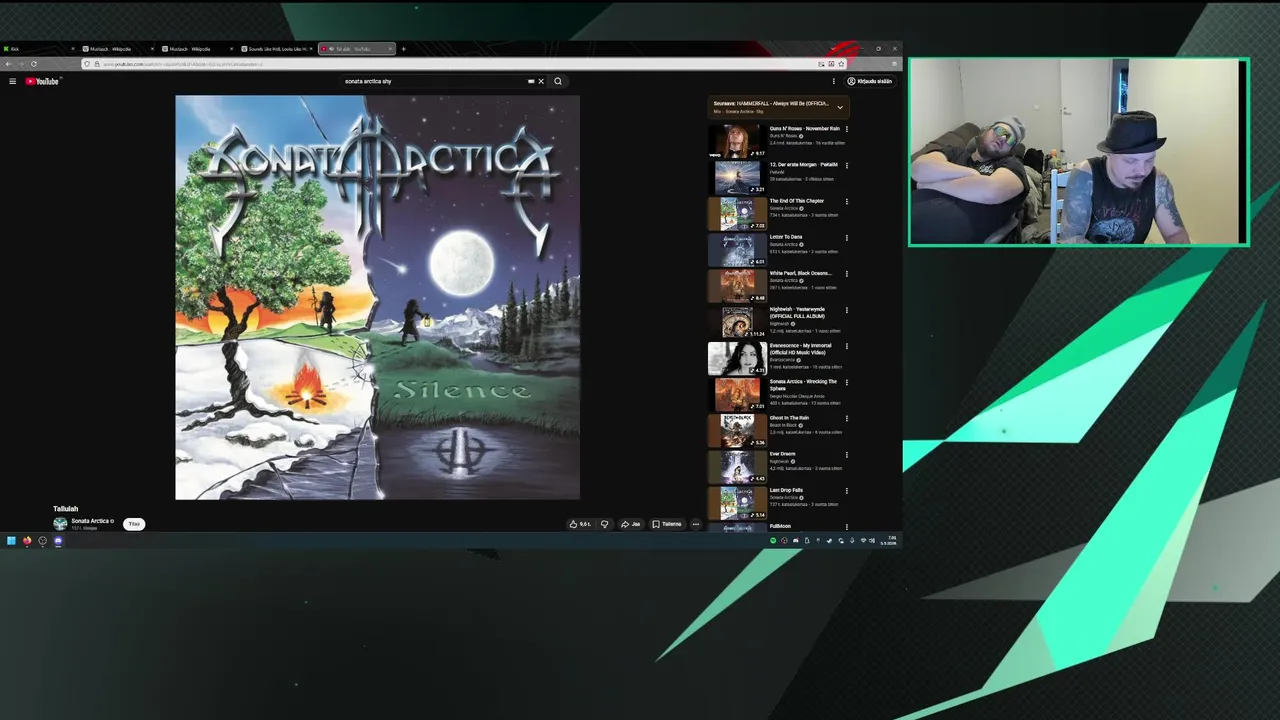Open a new browser tab with plus
Image resolution: width=1280 pixels, height=720 pixels.
[x=403, y=48]
